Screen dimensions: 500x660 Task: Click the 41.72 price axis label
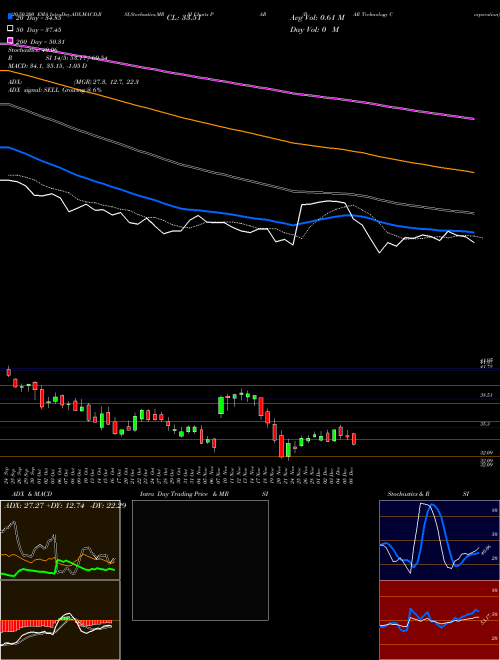point(486,367)
